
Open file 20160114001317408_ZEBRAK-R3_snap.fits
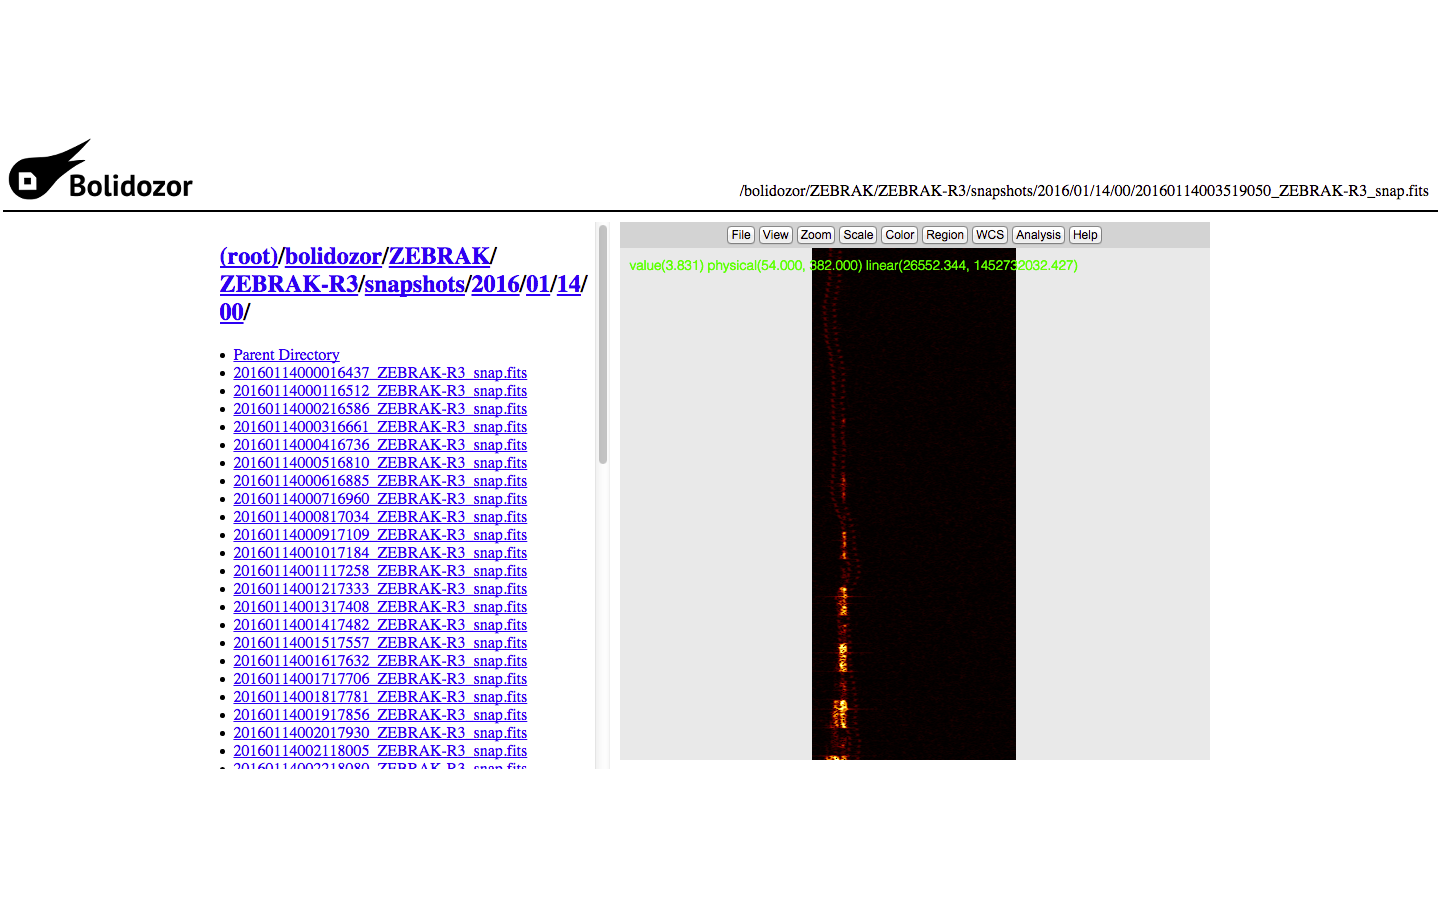380,607
